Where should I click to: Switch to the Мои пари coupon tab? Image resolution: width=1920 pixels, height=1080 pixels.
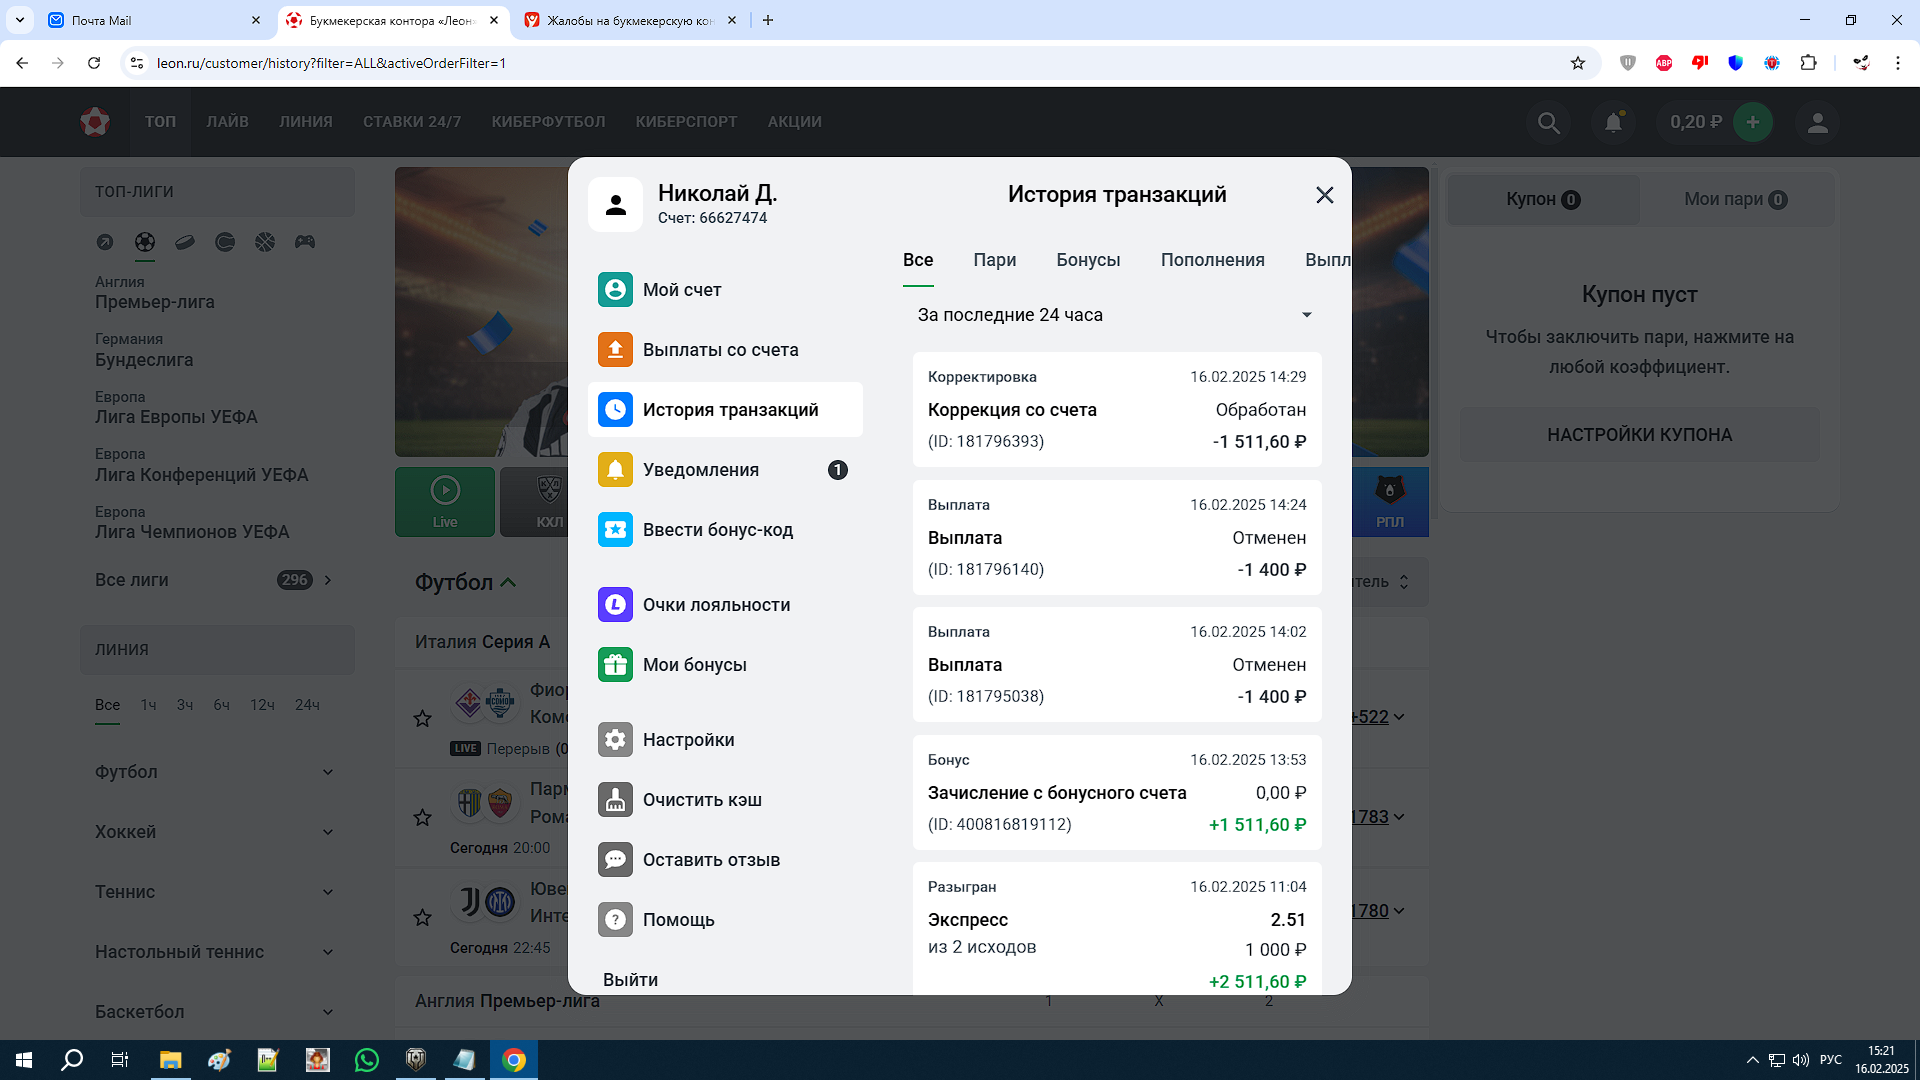(x=1735, y=199)
